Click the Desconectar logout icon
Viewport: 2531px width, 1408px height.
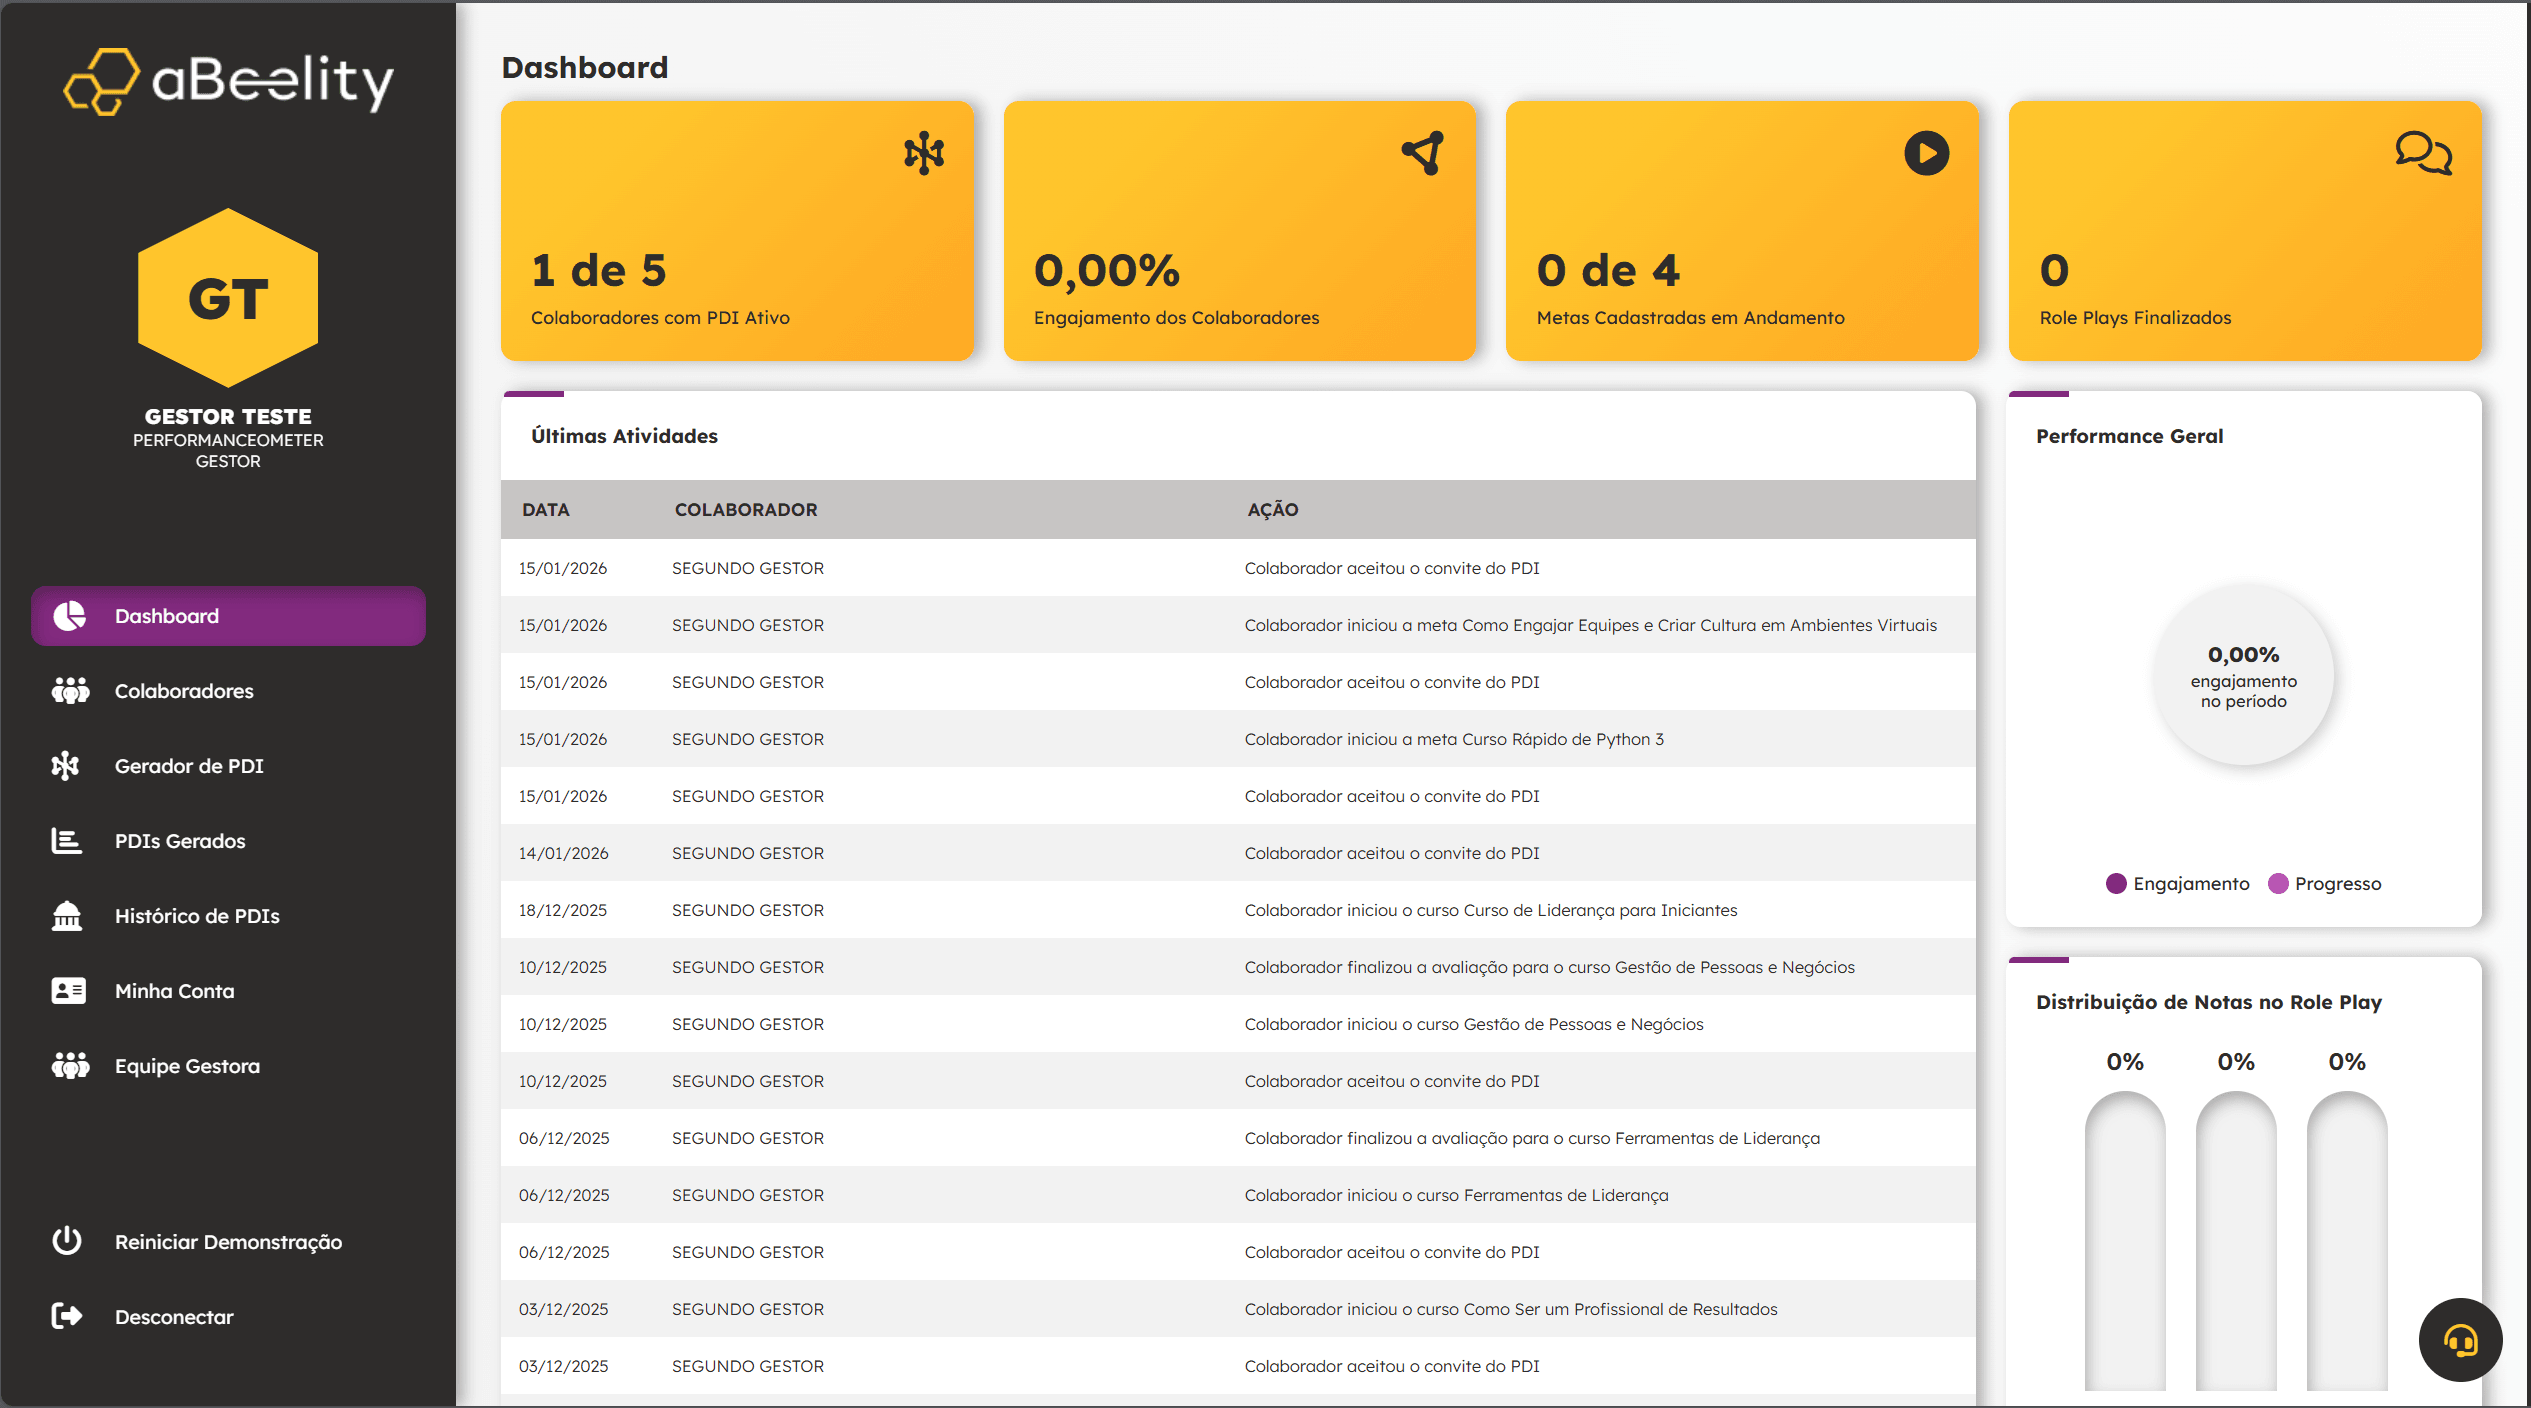tap(66, 1315)
